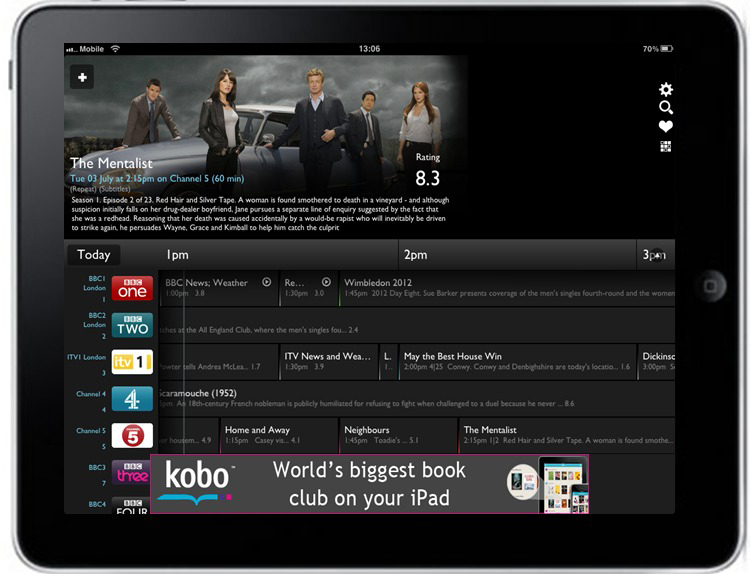Open BBC Two All England Club listing
The image size is (750, 574).
[417, 325]
